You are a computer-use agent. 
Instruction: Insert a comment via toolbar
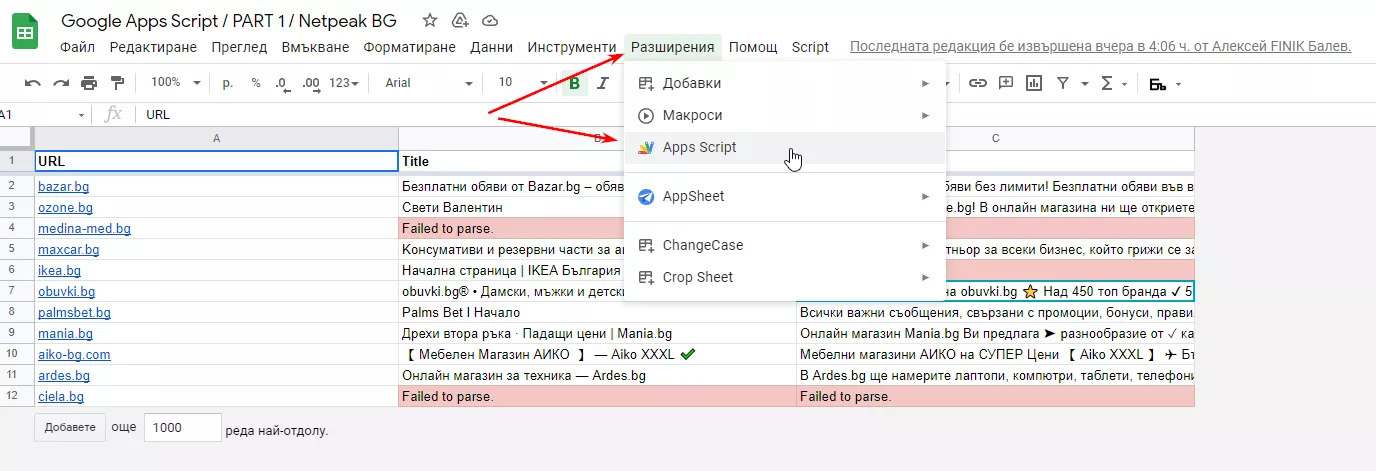click(x=1006, y=83)
